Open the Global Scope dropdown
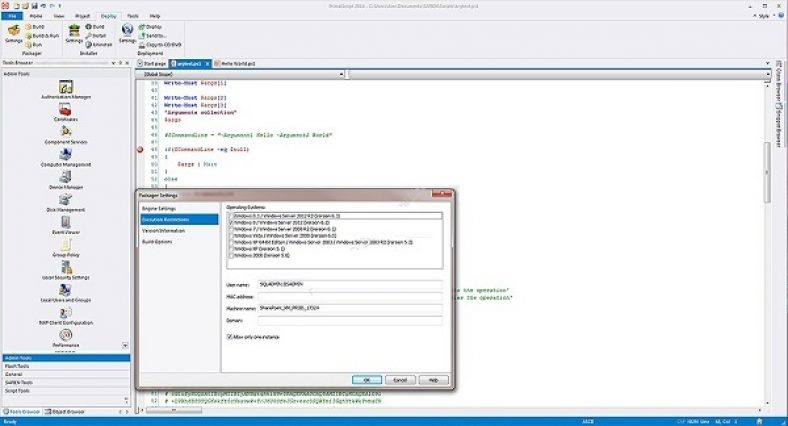The image size is (788, 426). click(341, 74)
